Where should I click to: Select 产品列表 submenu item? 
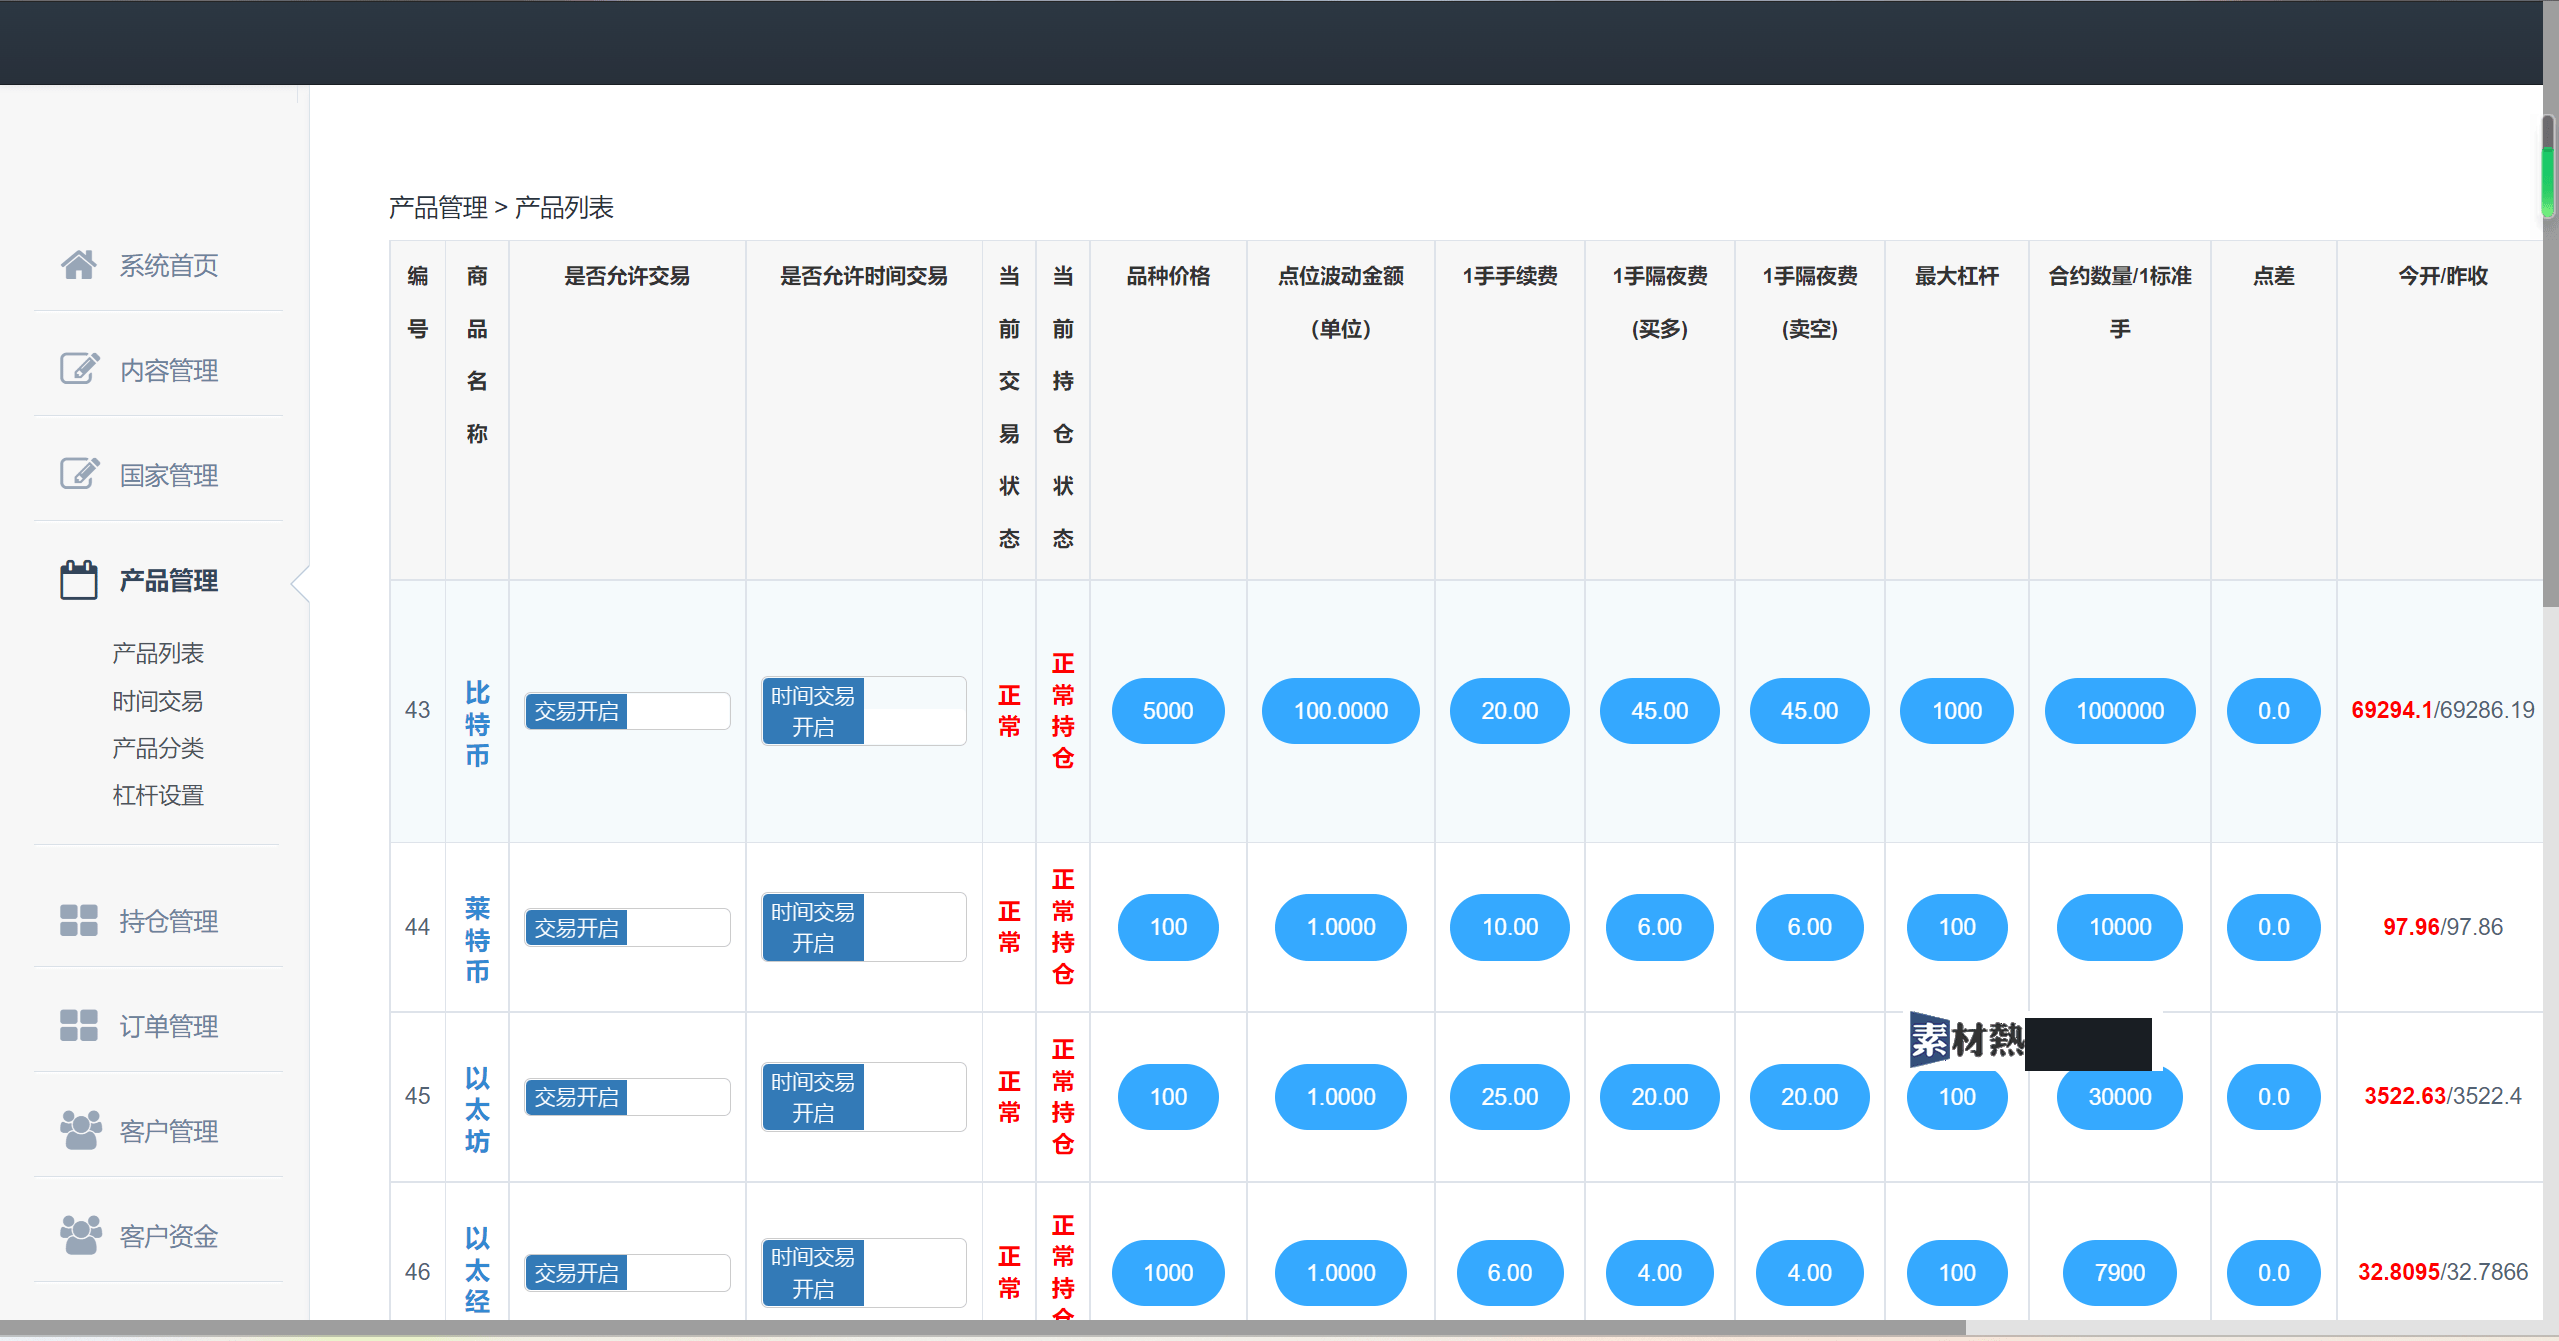(158, 654)
